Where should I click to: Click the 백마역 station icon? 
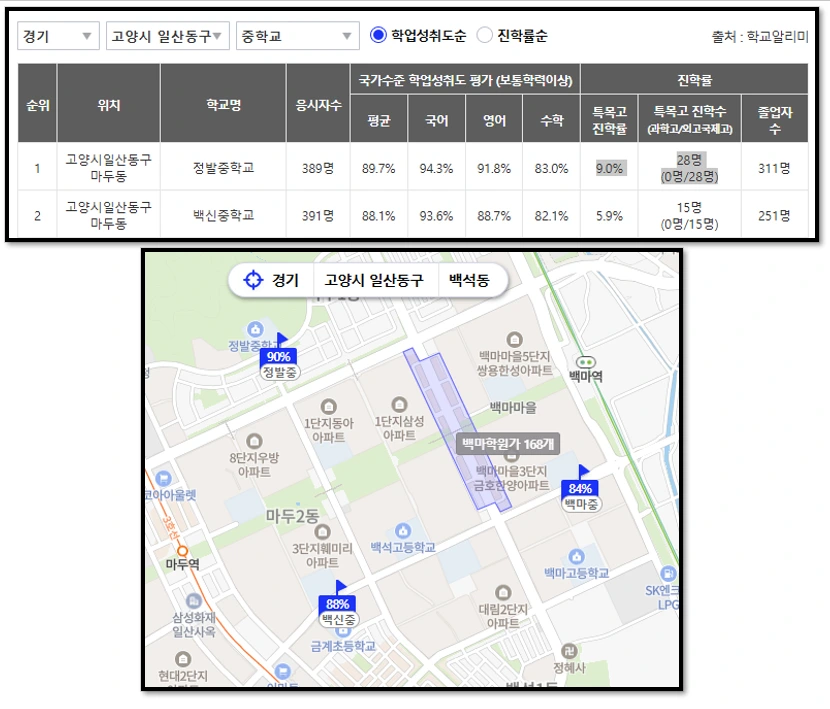pos(585,363)
